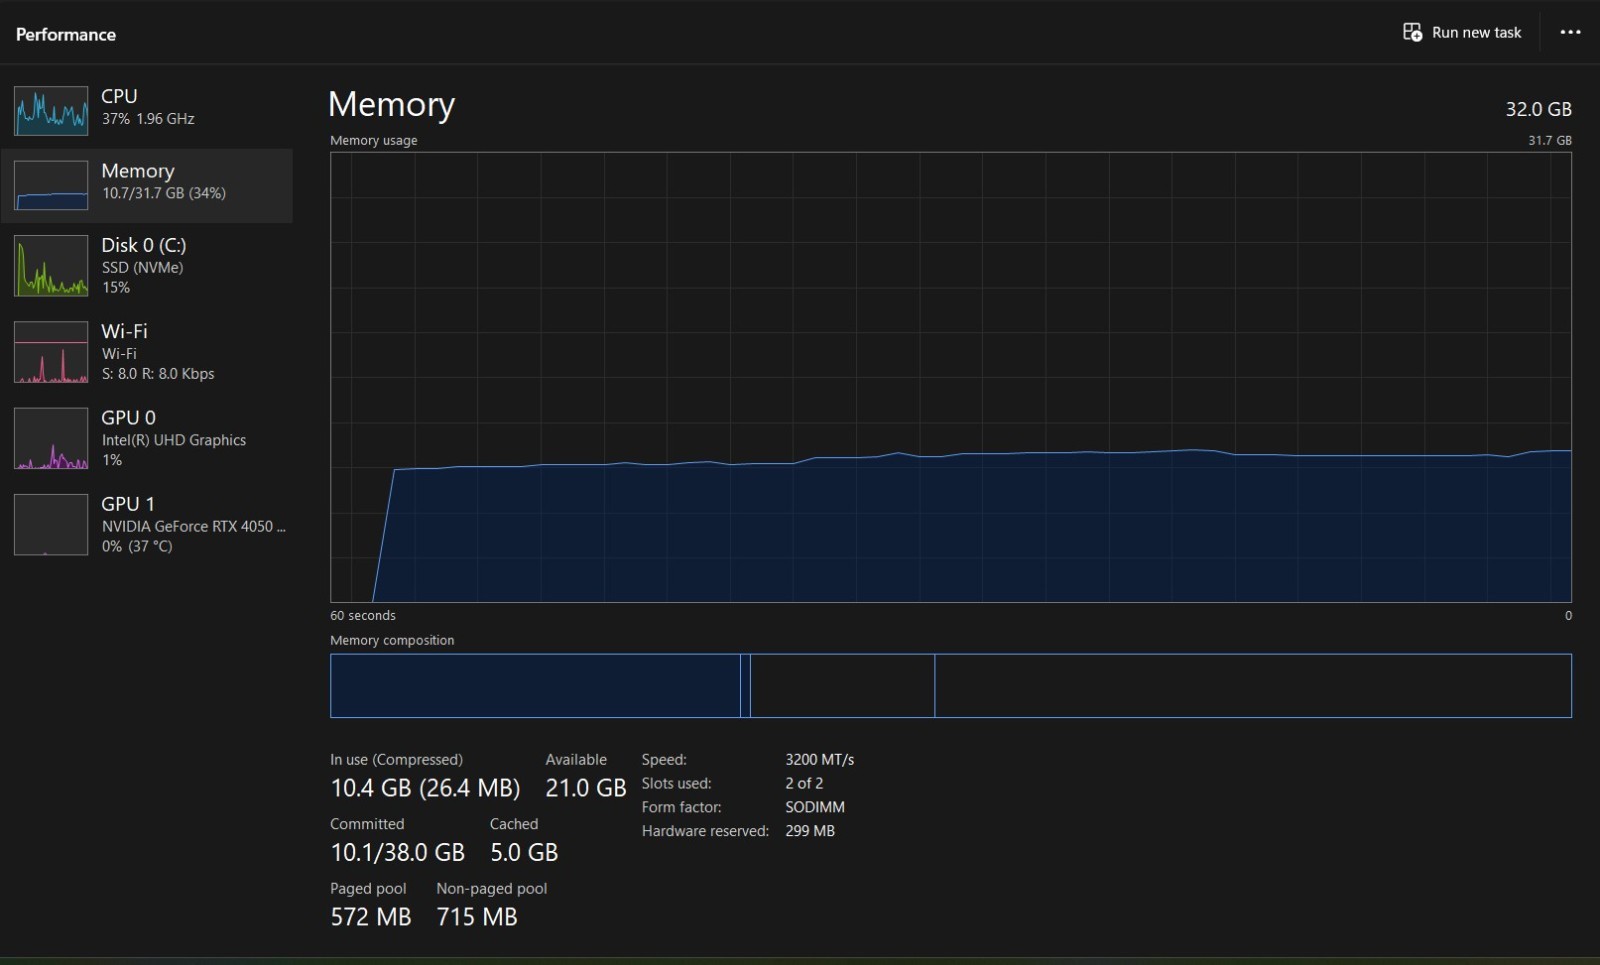The height and width of the screenshot is (965, 1600).
Task: Click the 60 seconds axis label
Action: pos(363,615)
